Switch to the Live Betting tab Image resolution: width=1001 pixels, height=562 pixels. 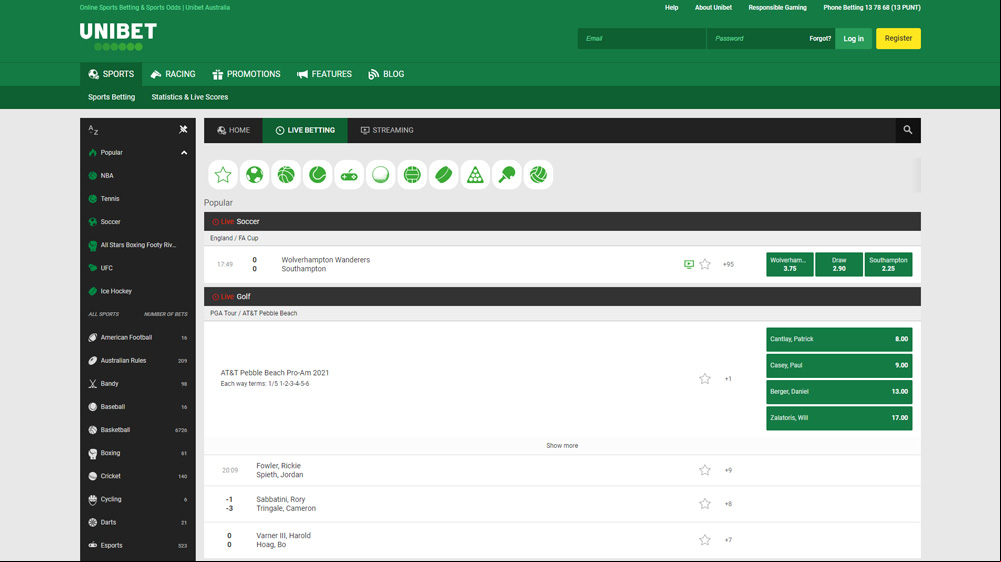[x=305, y=130]
